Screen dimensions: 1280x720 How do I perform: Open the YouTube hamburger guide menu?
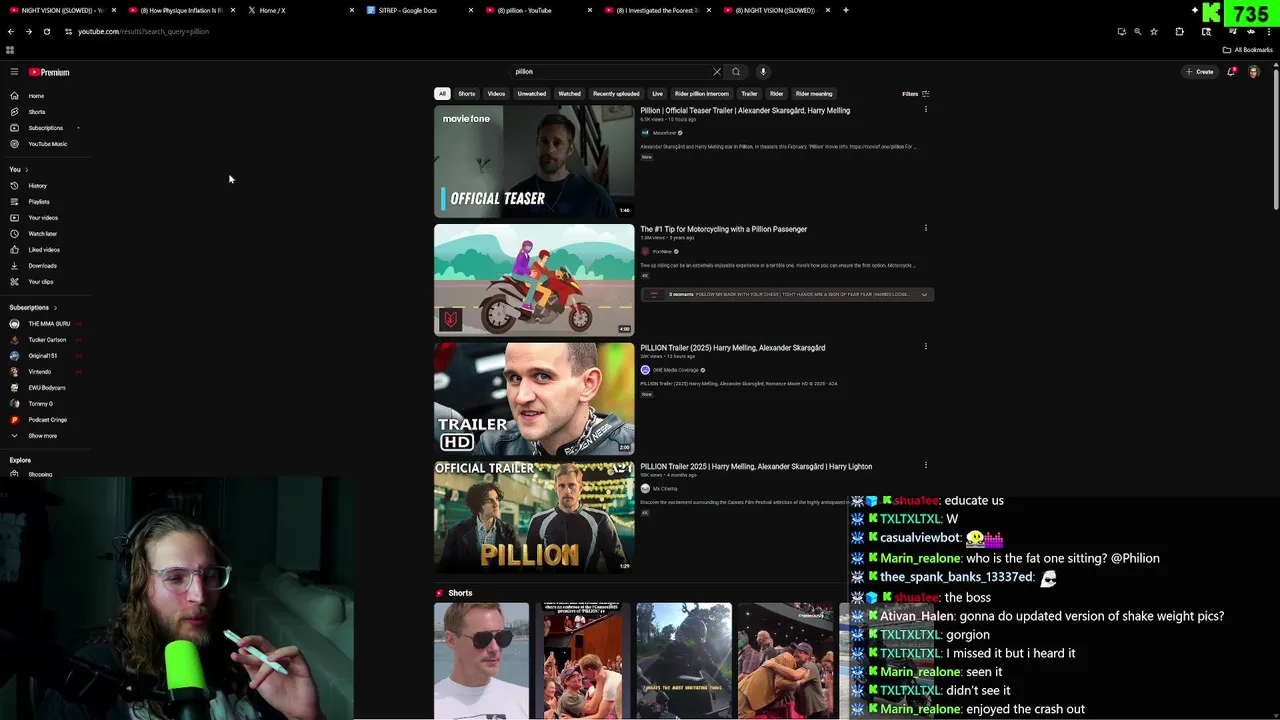[x=14, y=72]
